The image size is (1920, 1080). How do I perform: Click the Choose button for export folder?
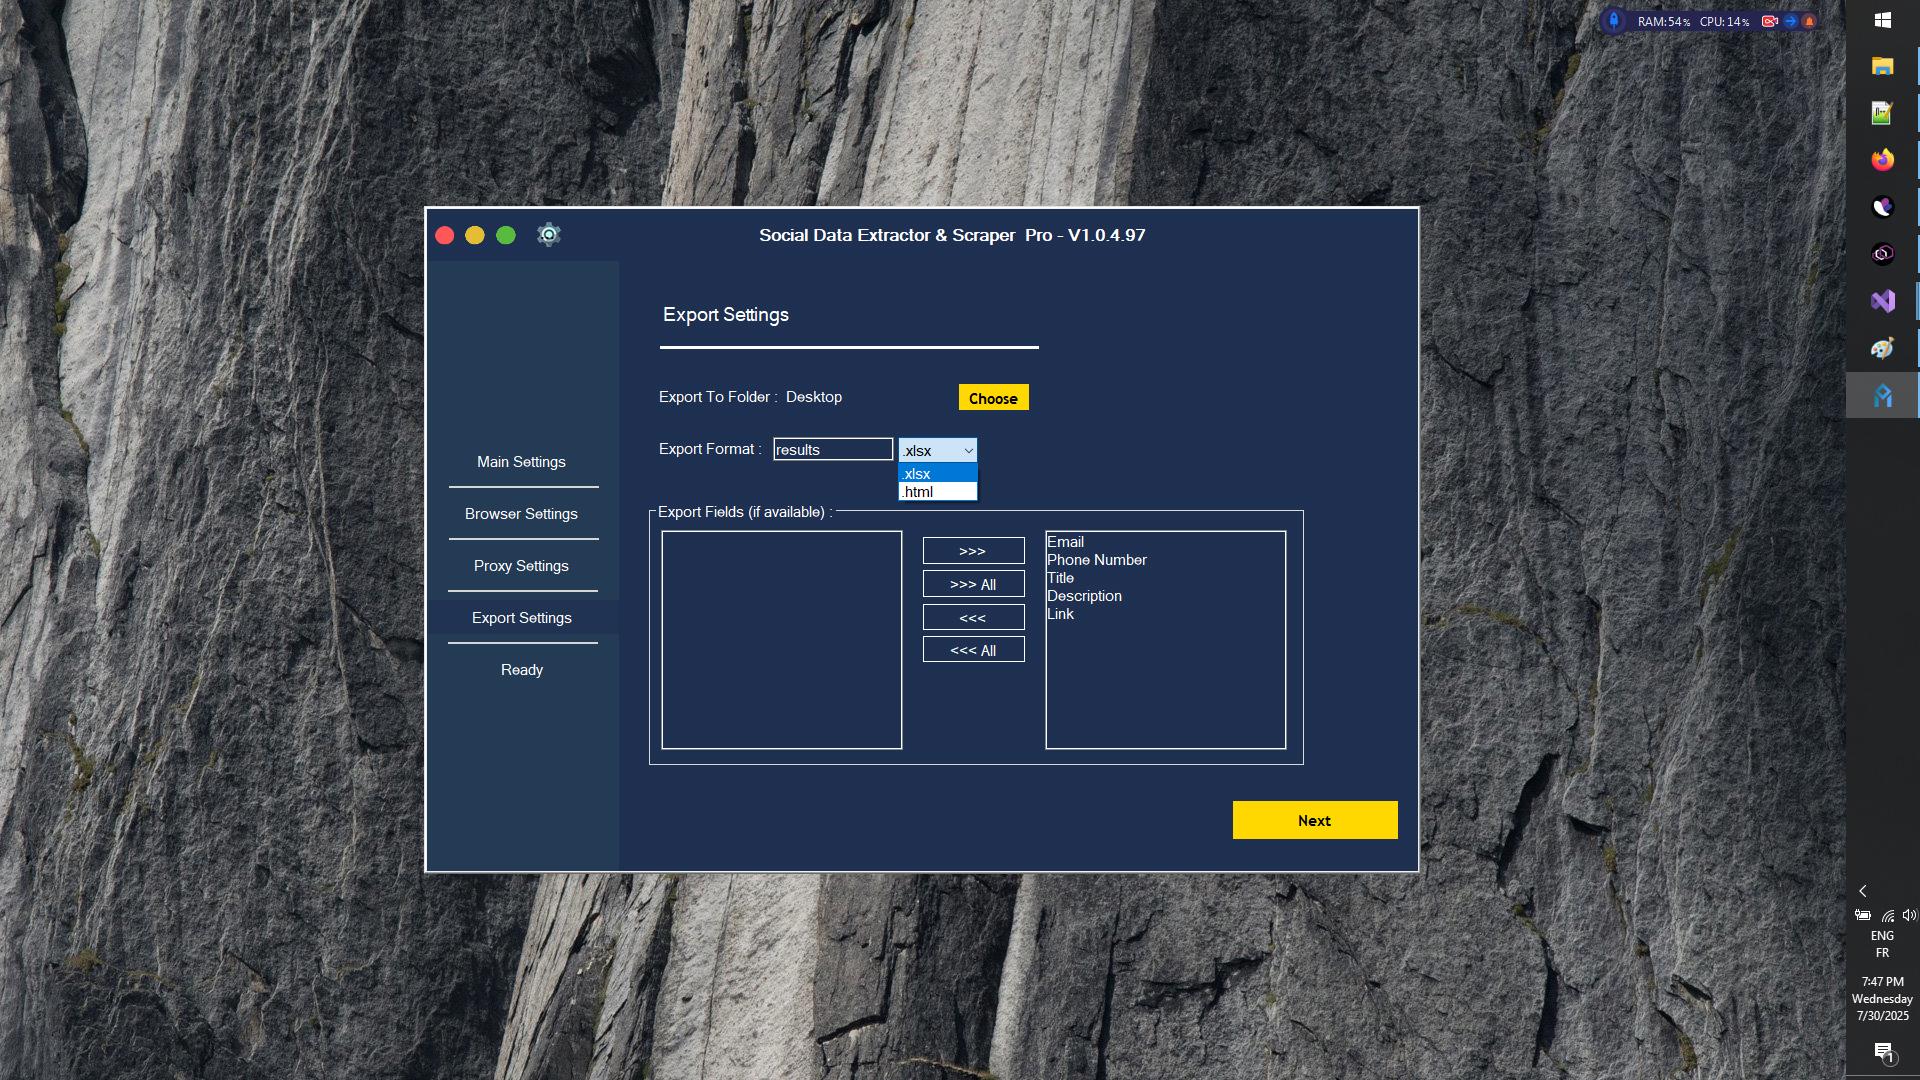tap(992, 397)
